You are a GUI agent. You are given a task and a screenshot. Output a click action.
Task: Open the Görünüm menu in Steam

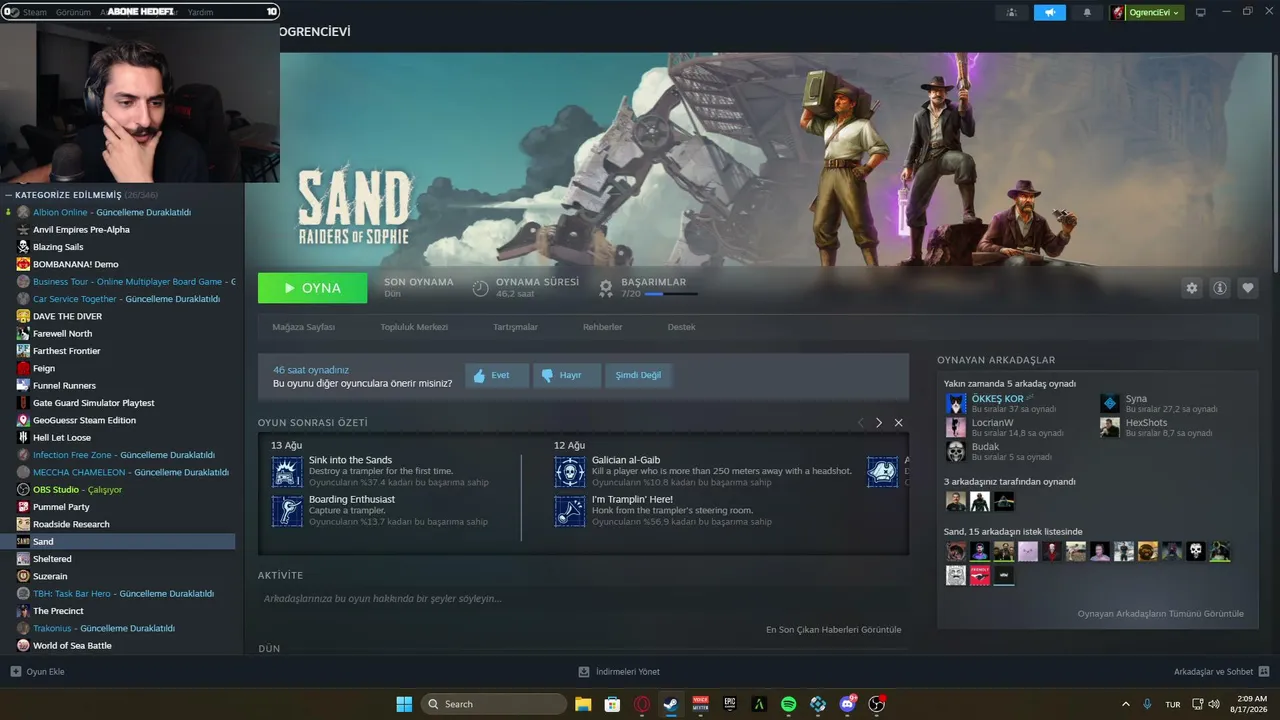[x=73, y=13]
